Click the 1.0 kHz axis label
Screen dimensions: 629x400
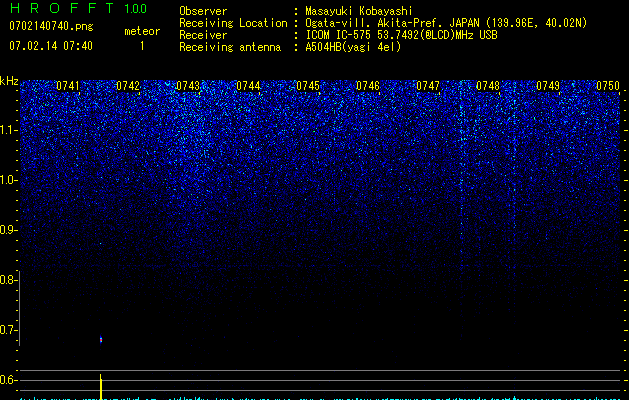tap(8, 180)
